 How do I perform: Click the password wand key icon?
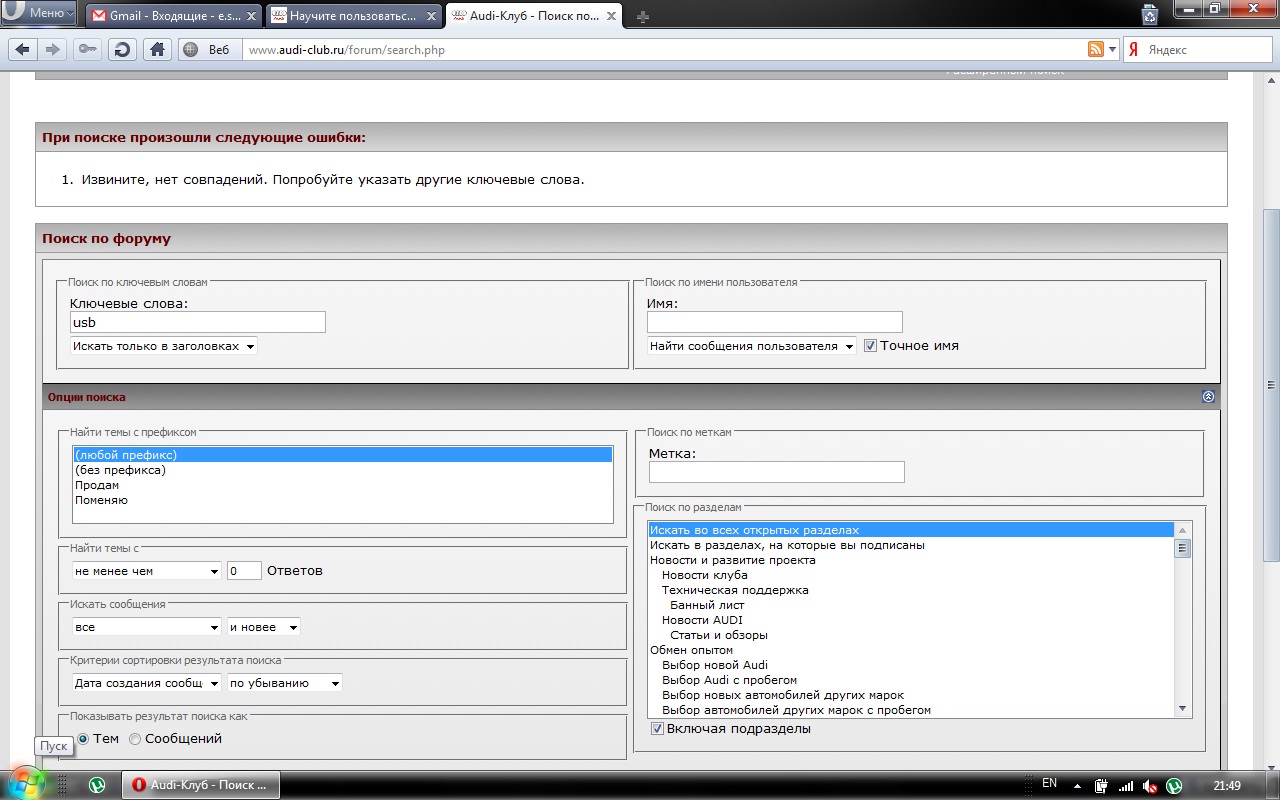[x=88, y=50]
